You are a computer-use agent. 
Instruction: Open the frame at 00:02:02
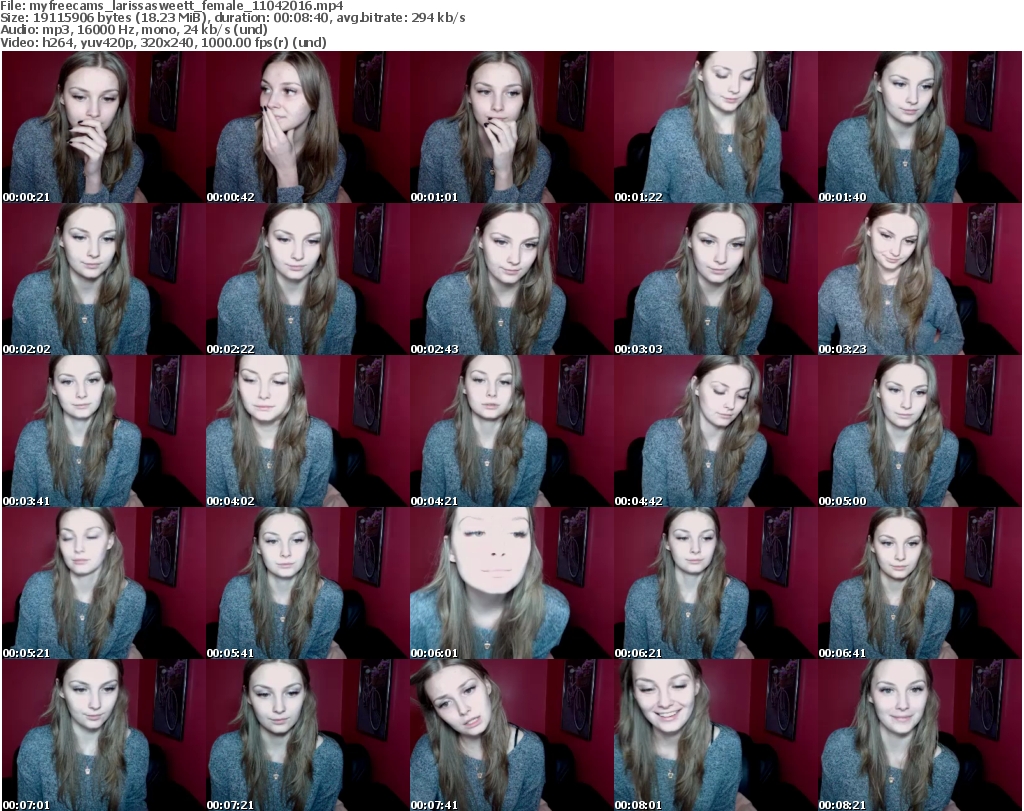pos(104,279)
